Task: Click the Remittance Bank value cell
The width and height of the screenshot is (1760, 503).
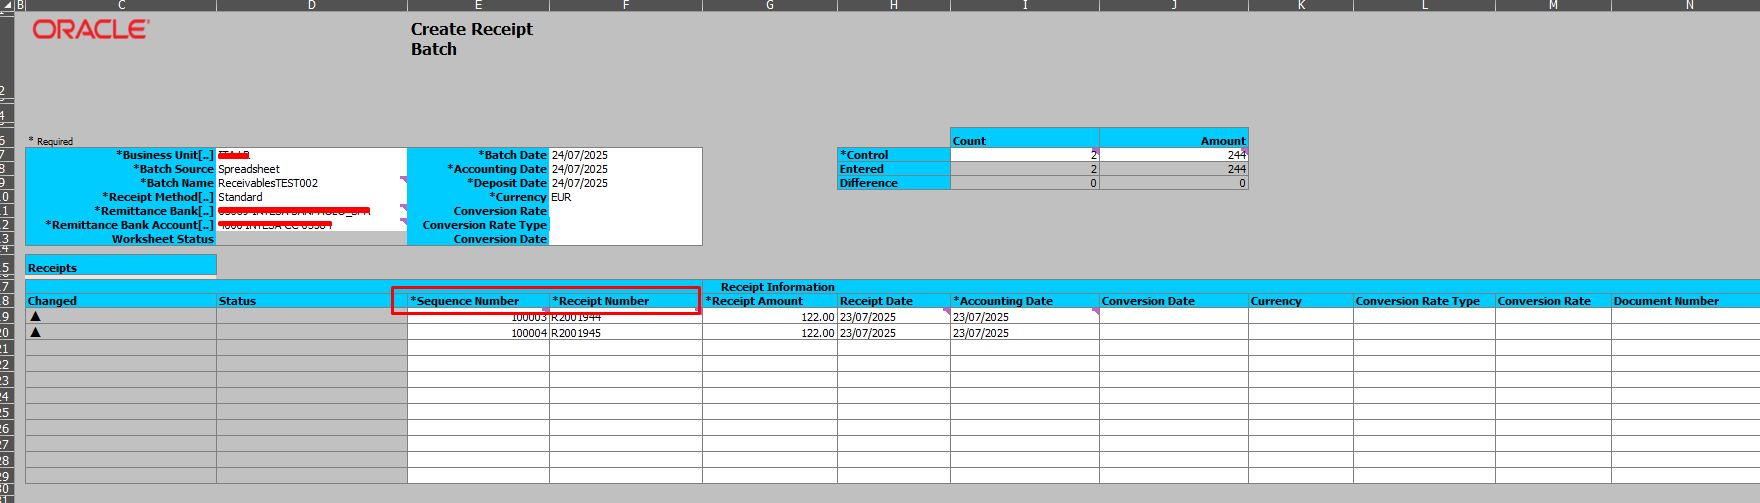Action: click(x=312, y=211)
